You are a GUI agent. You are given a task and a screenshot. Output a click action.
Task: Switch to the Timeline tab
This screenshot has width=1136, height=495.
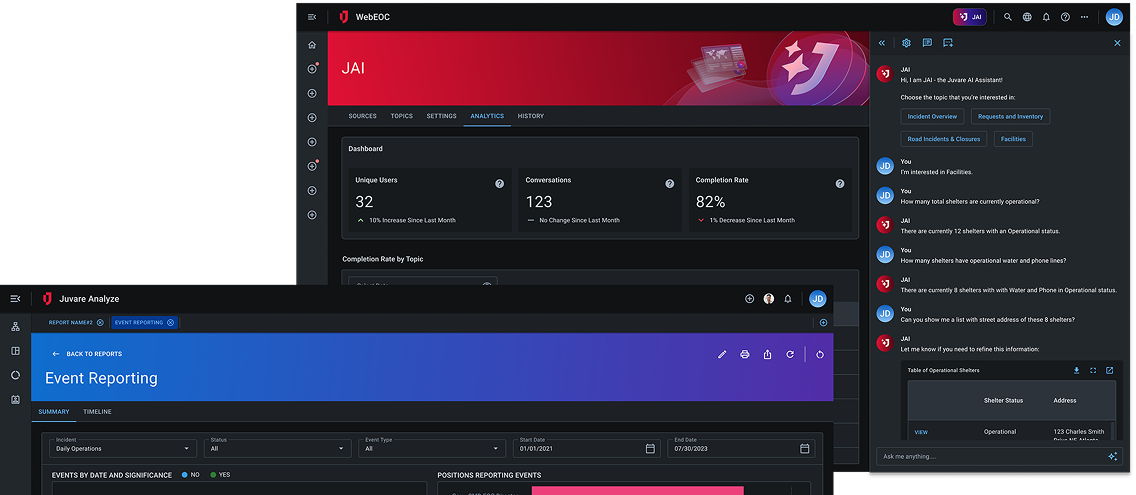tap(97, 412)
